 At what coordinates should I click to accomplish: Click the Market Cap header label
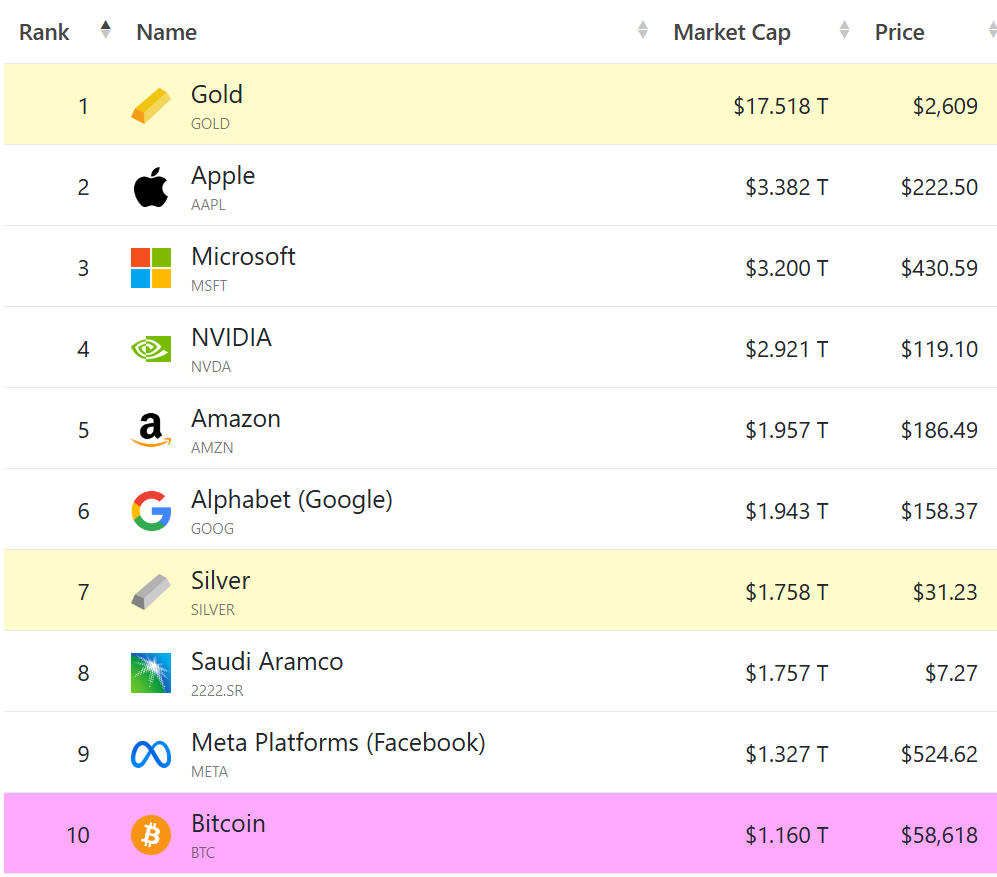(x=732, y=32)
